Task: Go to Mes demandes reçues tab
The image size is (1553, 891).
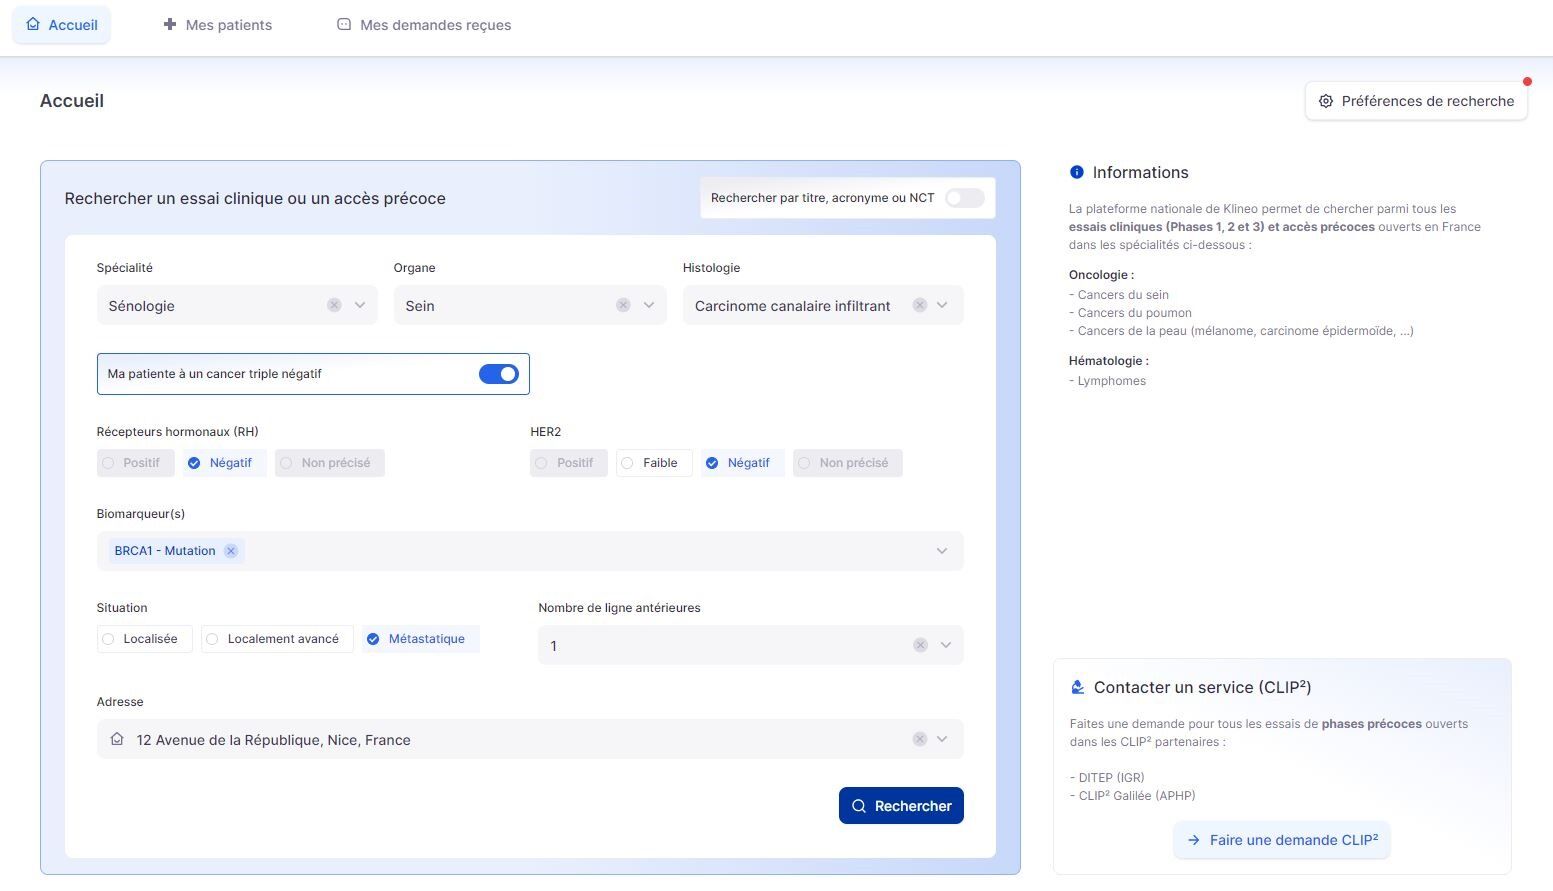Action: coord(424,25)
